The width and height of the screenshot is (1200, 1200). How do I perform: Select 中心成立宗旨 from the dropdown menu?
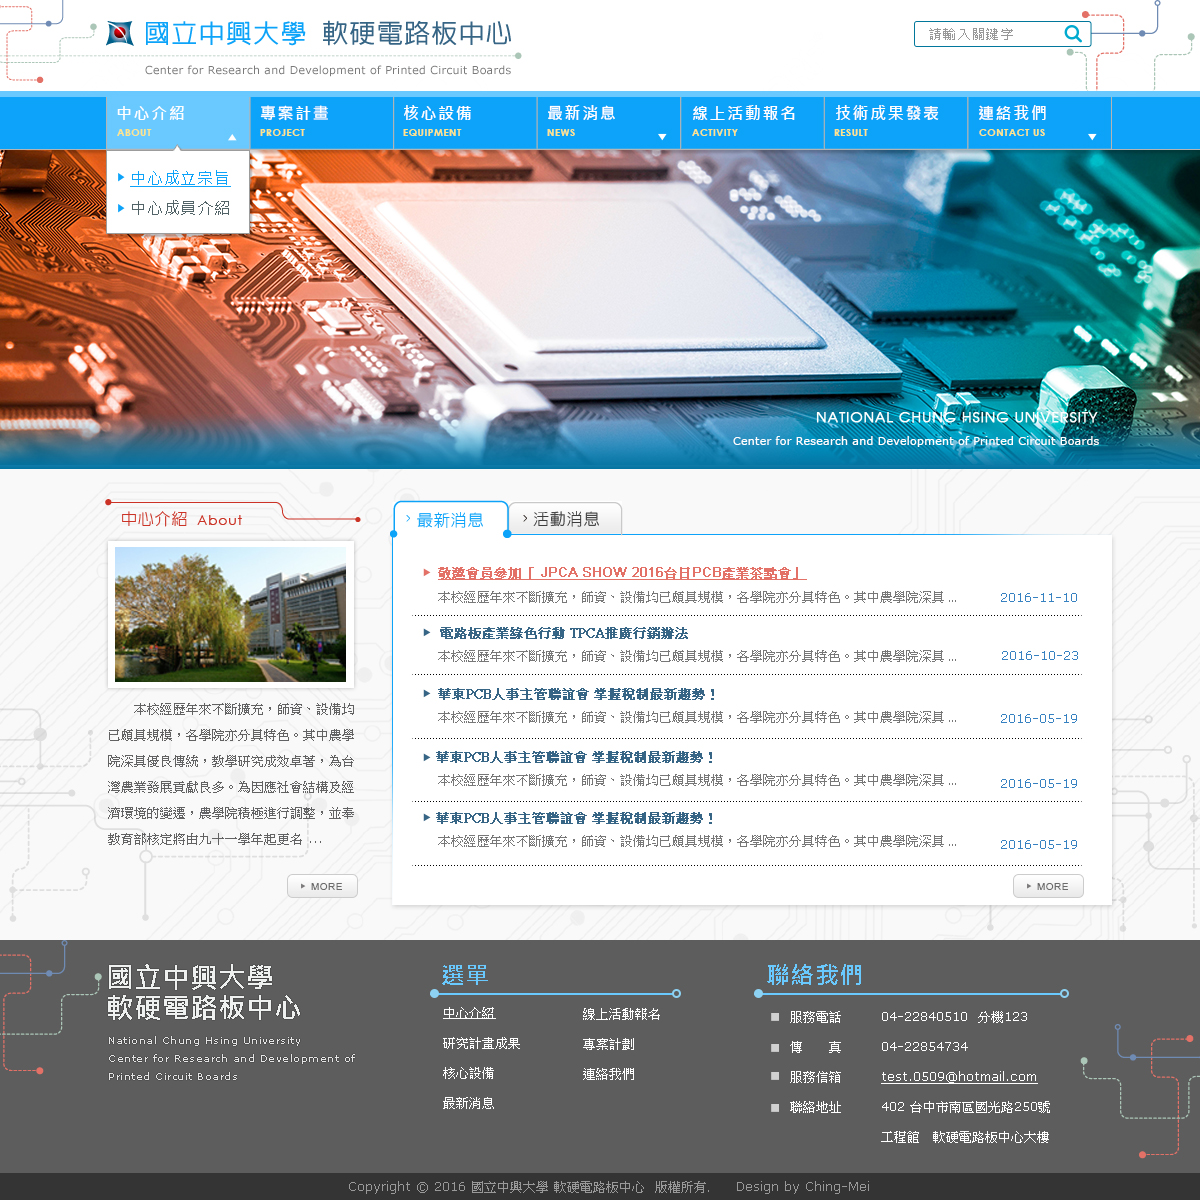pos(180,178)
